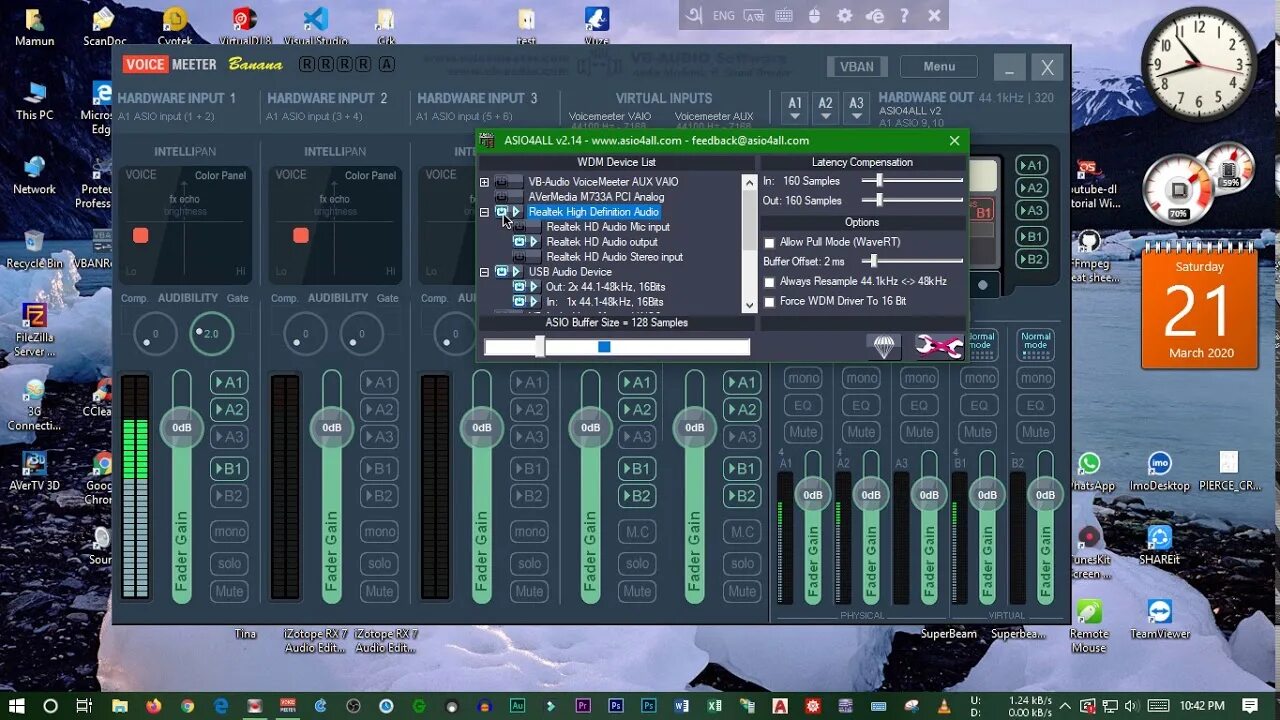Click Hardware Input 1 Gate knob showing 2.0

[211, 334]
